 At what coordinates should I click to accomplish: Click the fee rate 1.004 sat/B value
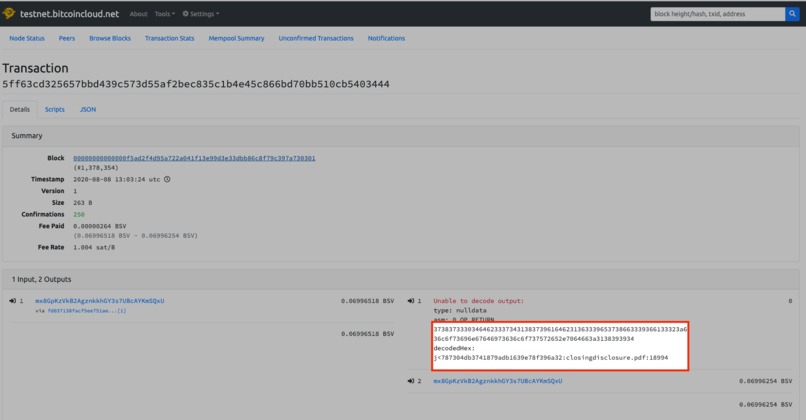[94, 247]
